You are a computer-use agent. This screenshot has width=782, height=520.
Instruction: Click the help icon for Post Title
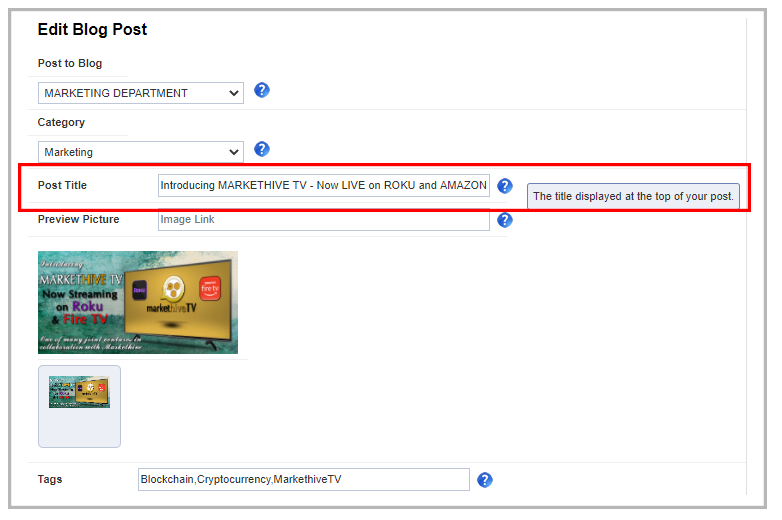point(505,186)
